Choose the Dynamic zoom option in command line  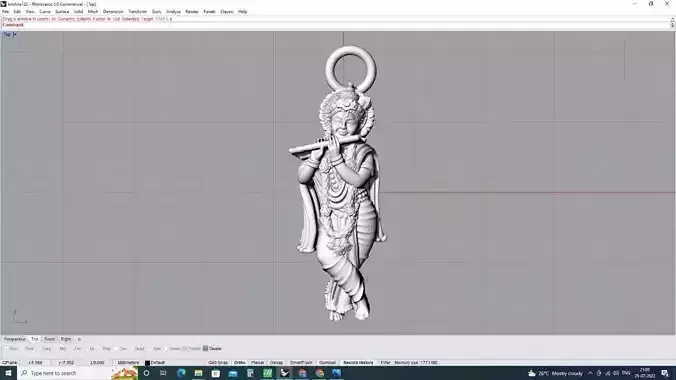click(x=66, y=19)
